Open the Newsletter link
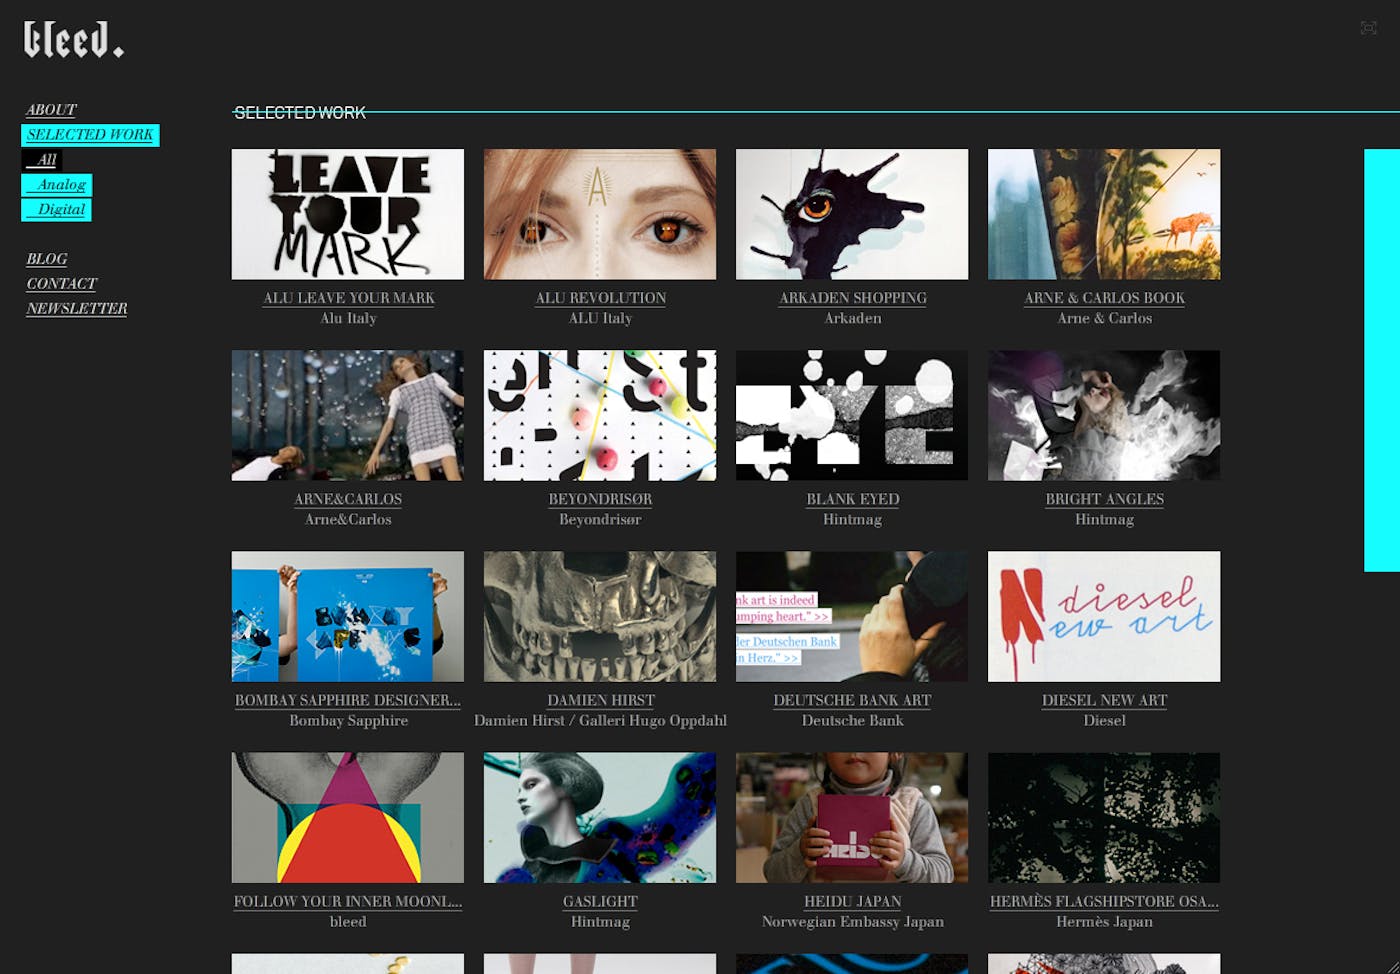This screenshot has height=974, width=1400. 77,309
